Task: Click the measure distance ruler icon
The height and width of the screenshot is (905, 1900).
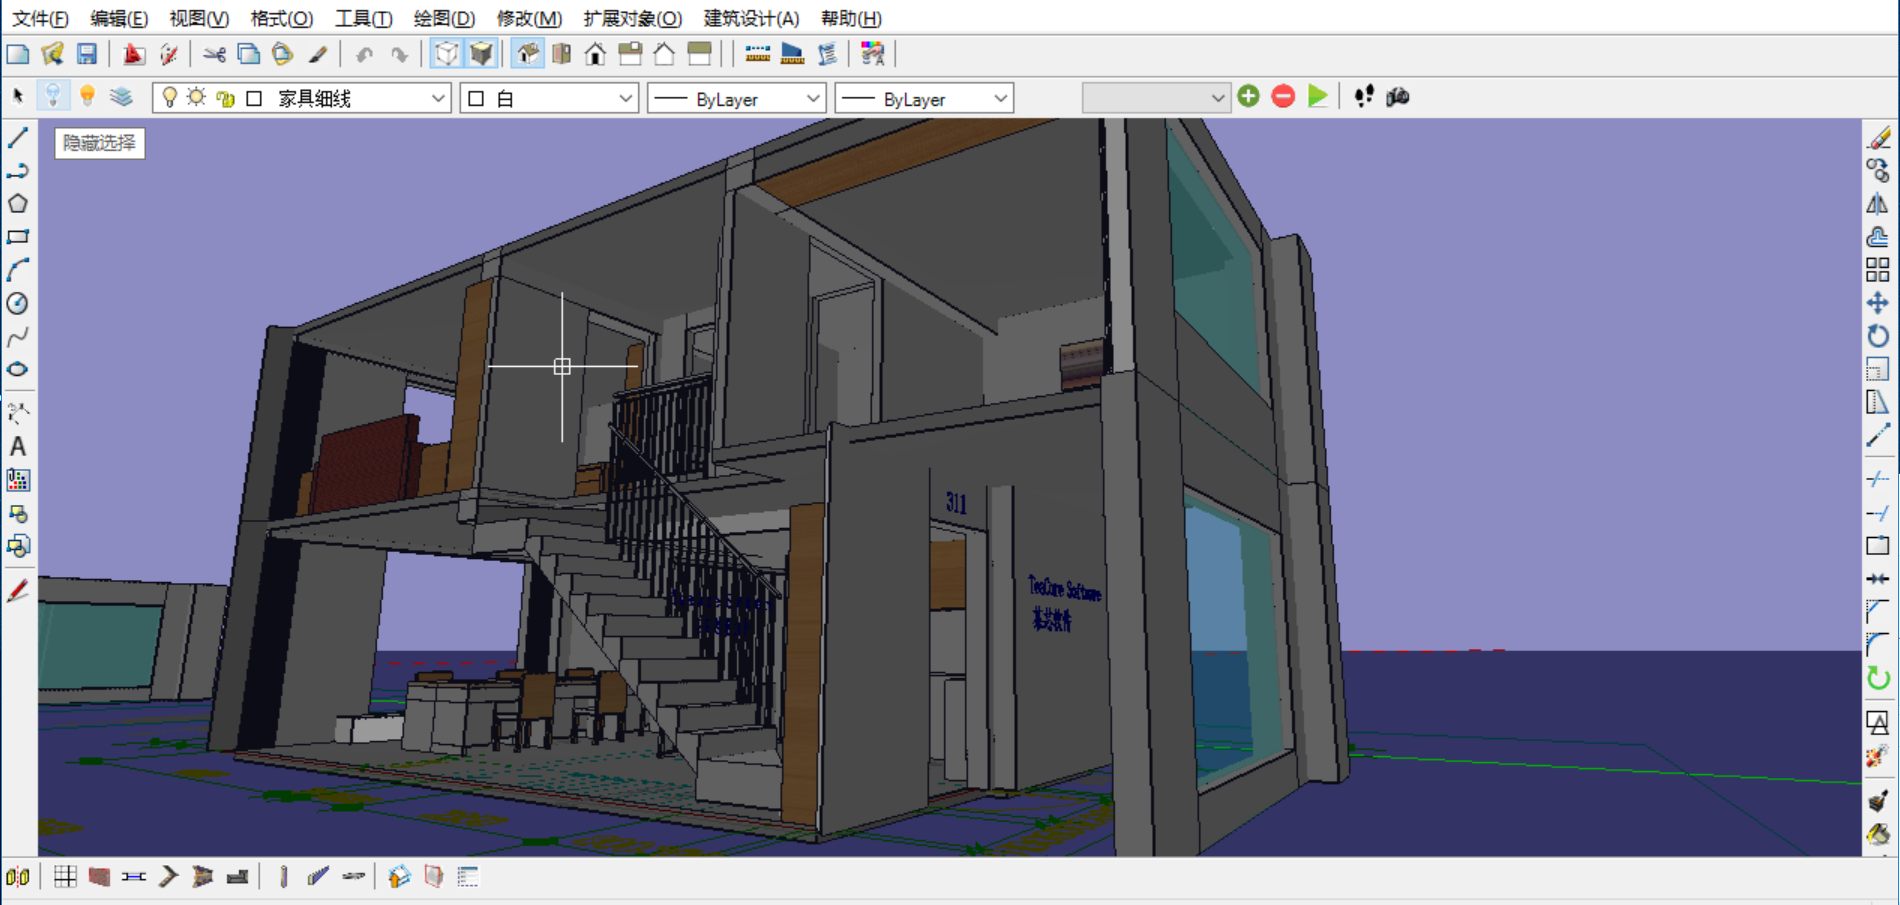Action: (757, 54)
